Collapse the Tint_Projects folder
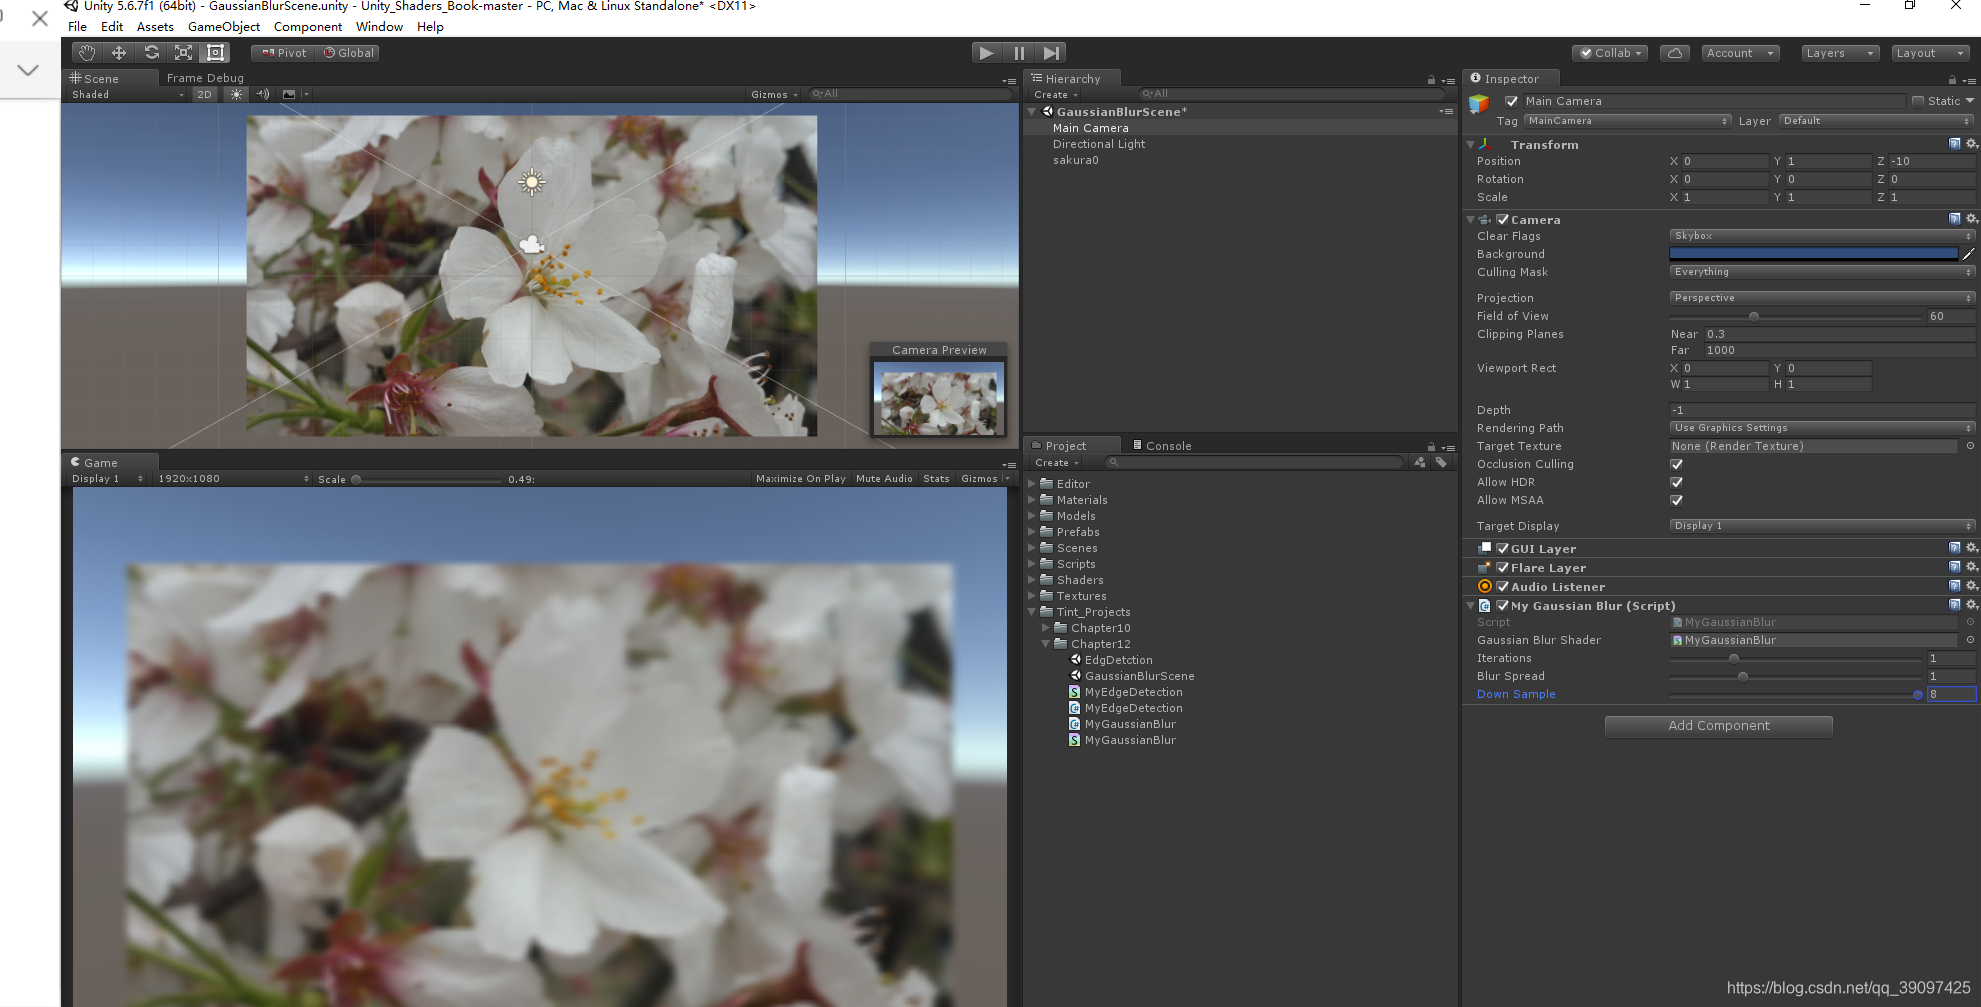Image resolution: width=1981 pixels, height=1007 pixels. (1032, 612)
